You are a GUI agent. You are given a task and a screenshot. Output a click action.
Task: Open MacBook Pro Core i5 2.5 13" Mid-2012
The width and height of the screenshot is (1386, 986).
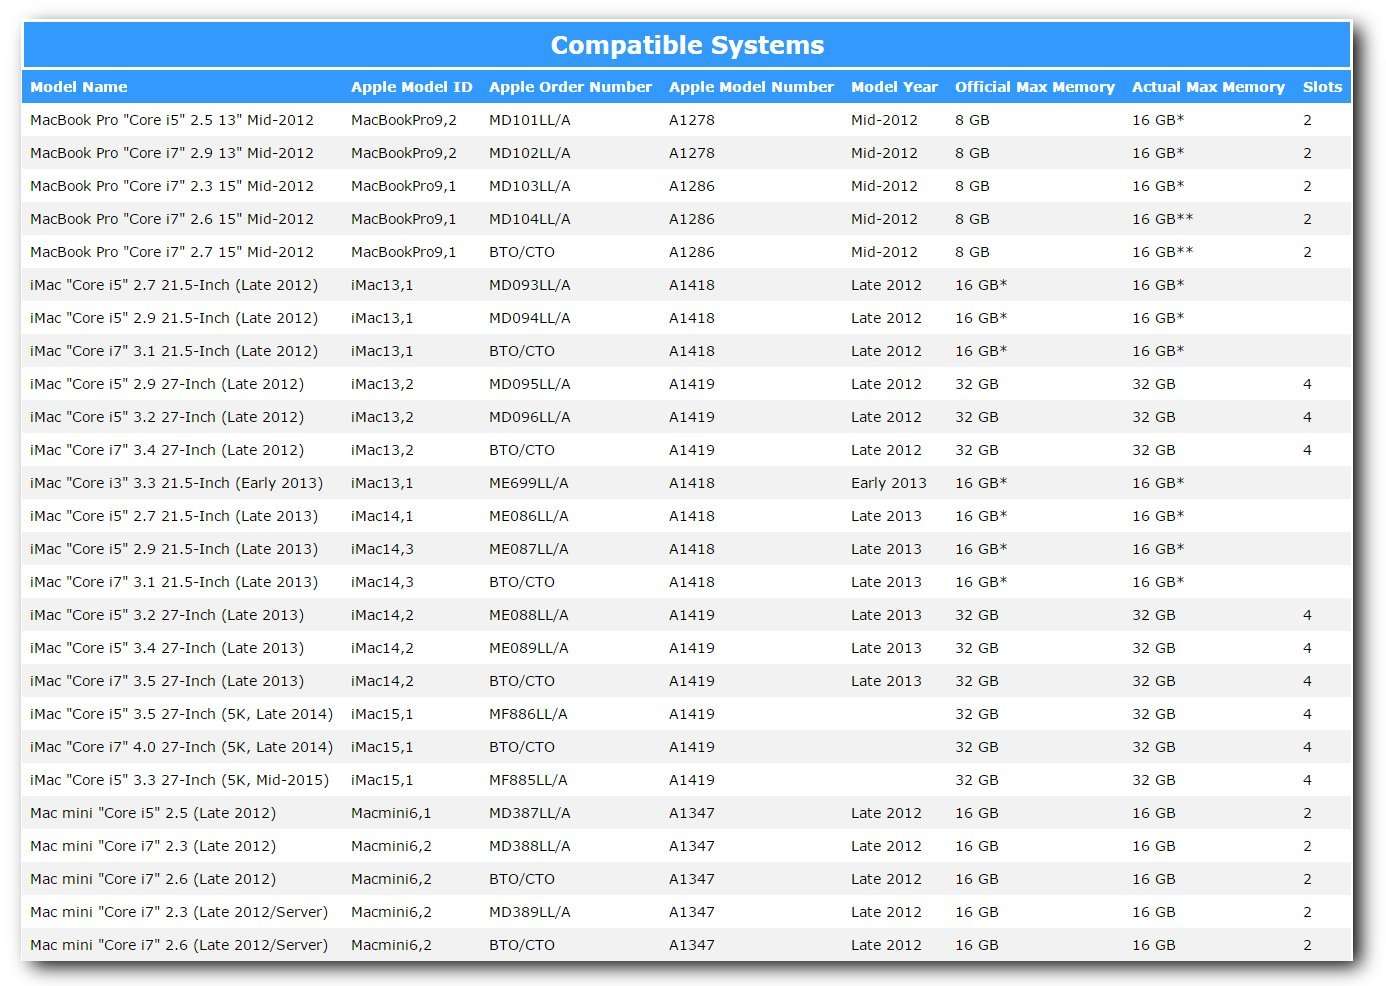[172, 120]
